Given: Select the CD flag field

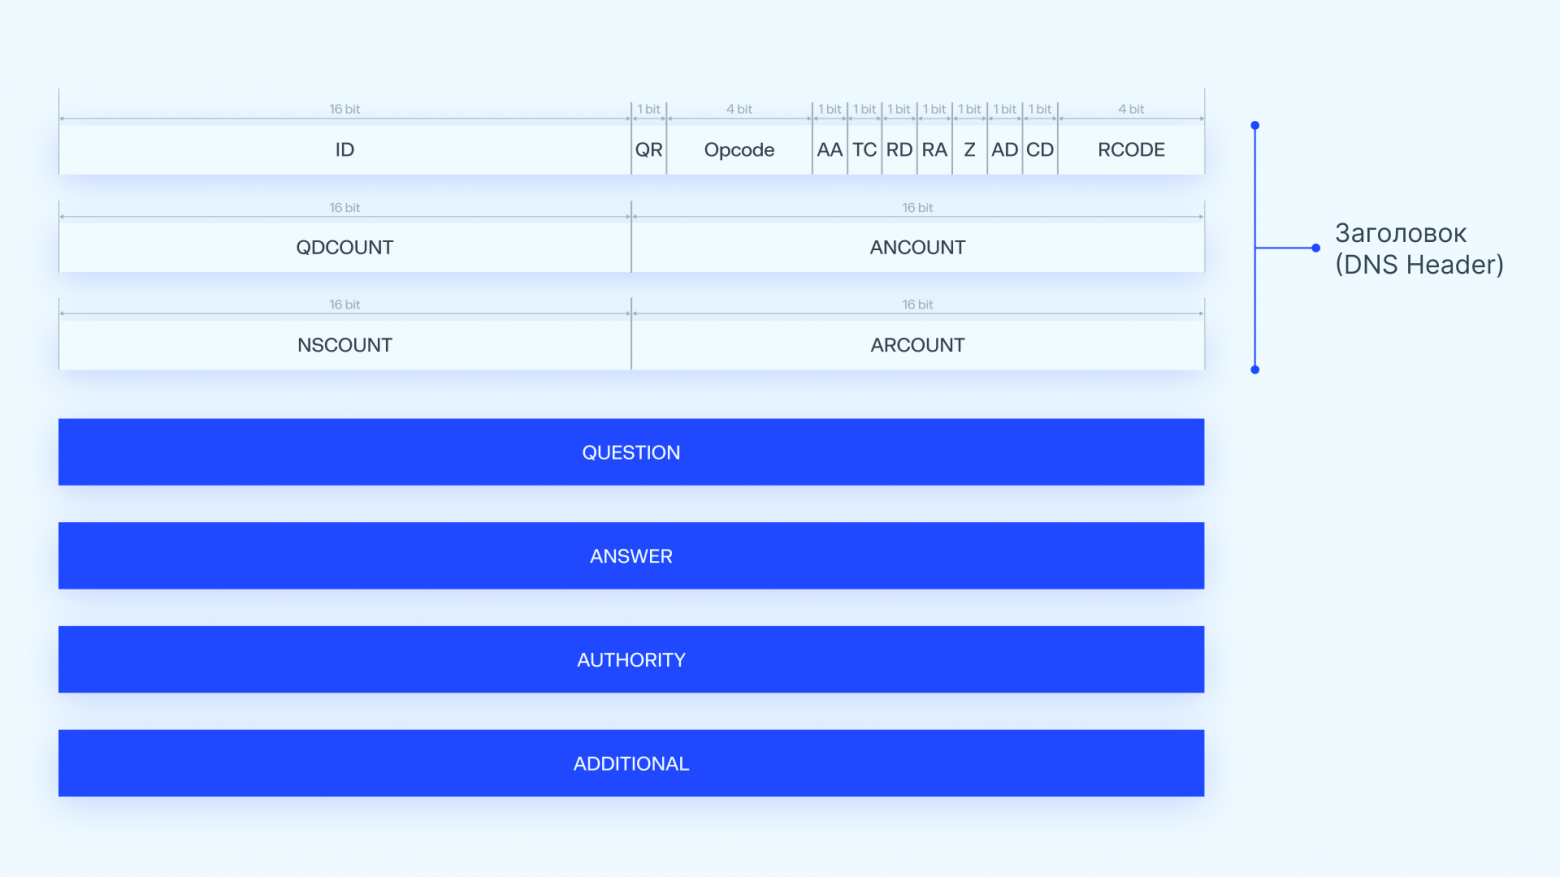Looking at the screenshot, I should (1039, 149).
